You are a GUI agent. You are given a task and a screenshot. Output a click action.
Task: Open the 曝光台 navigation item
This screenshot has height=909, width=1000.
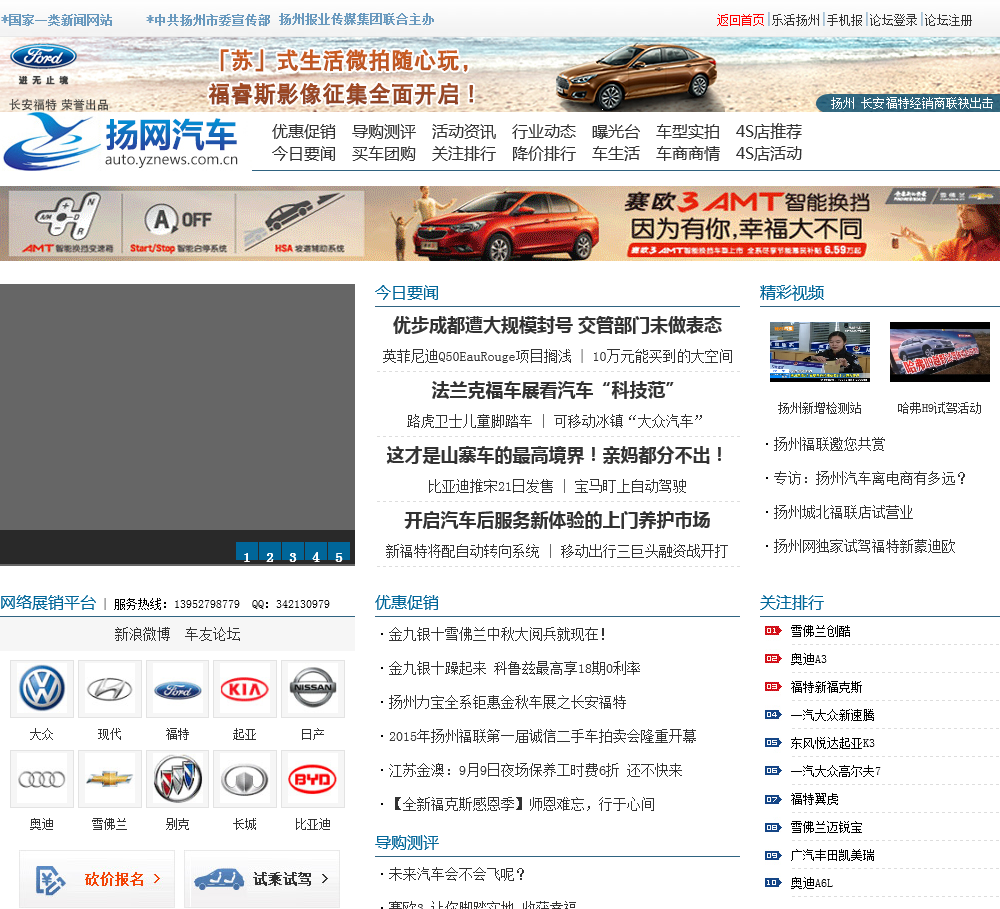[x=615, y=131]
